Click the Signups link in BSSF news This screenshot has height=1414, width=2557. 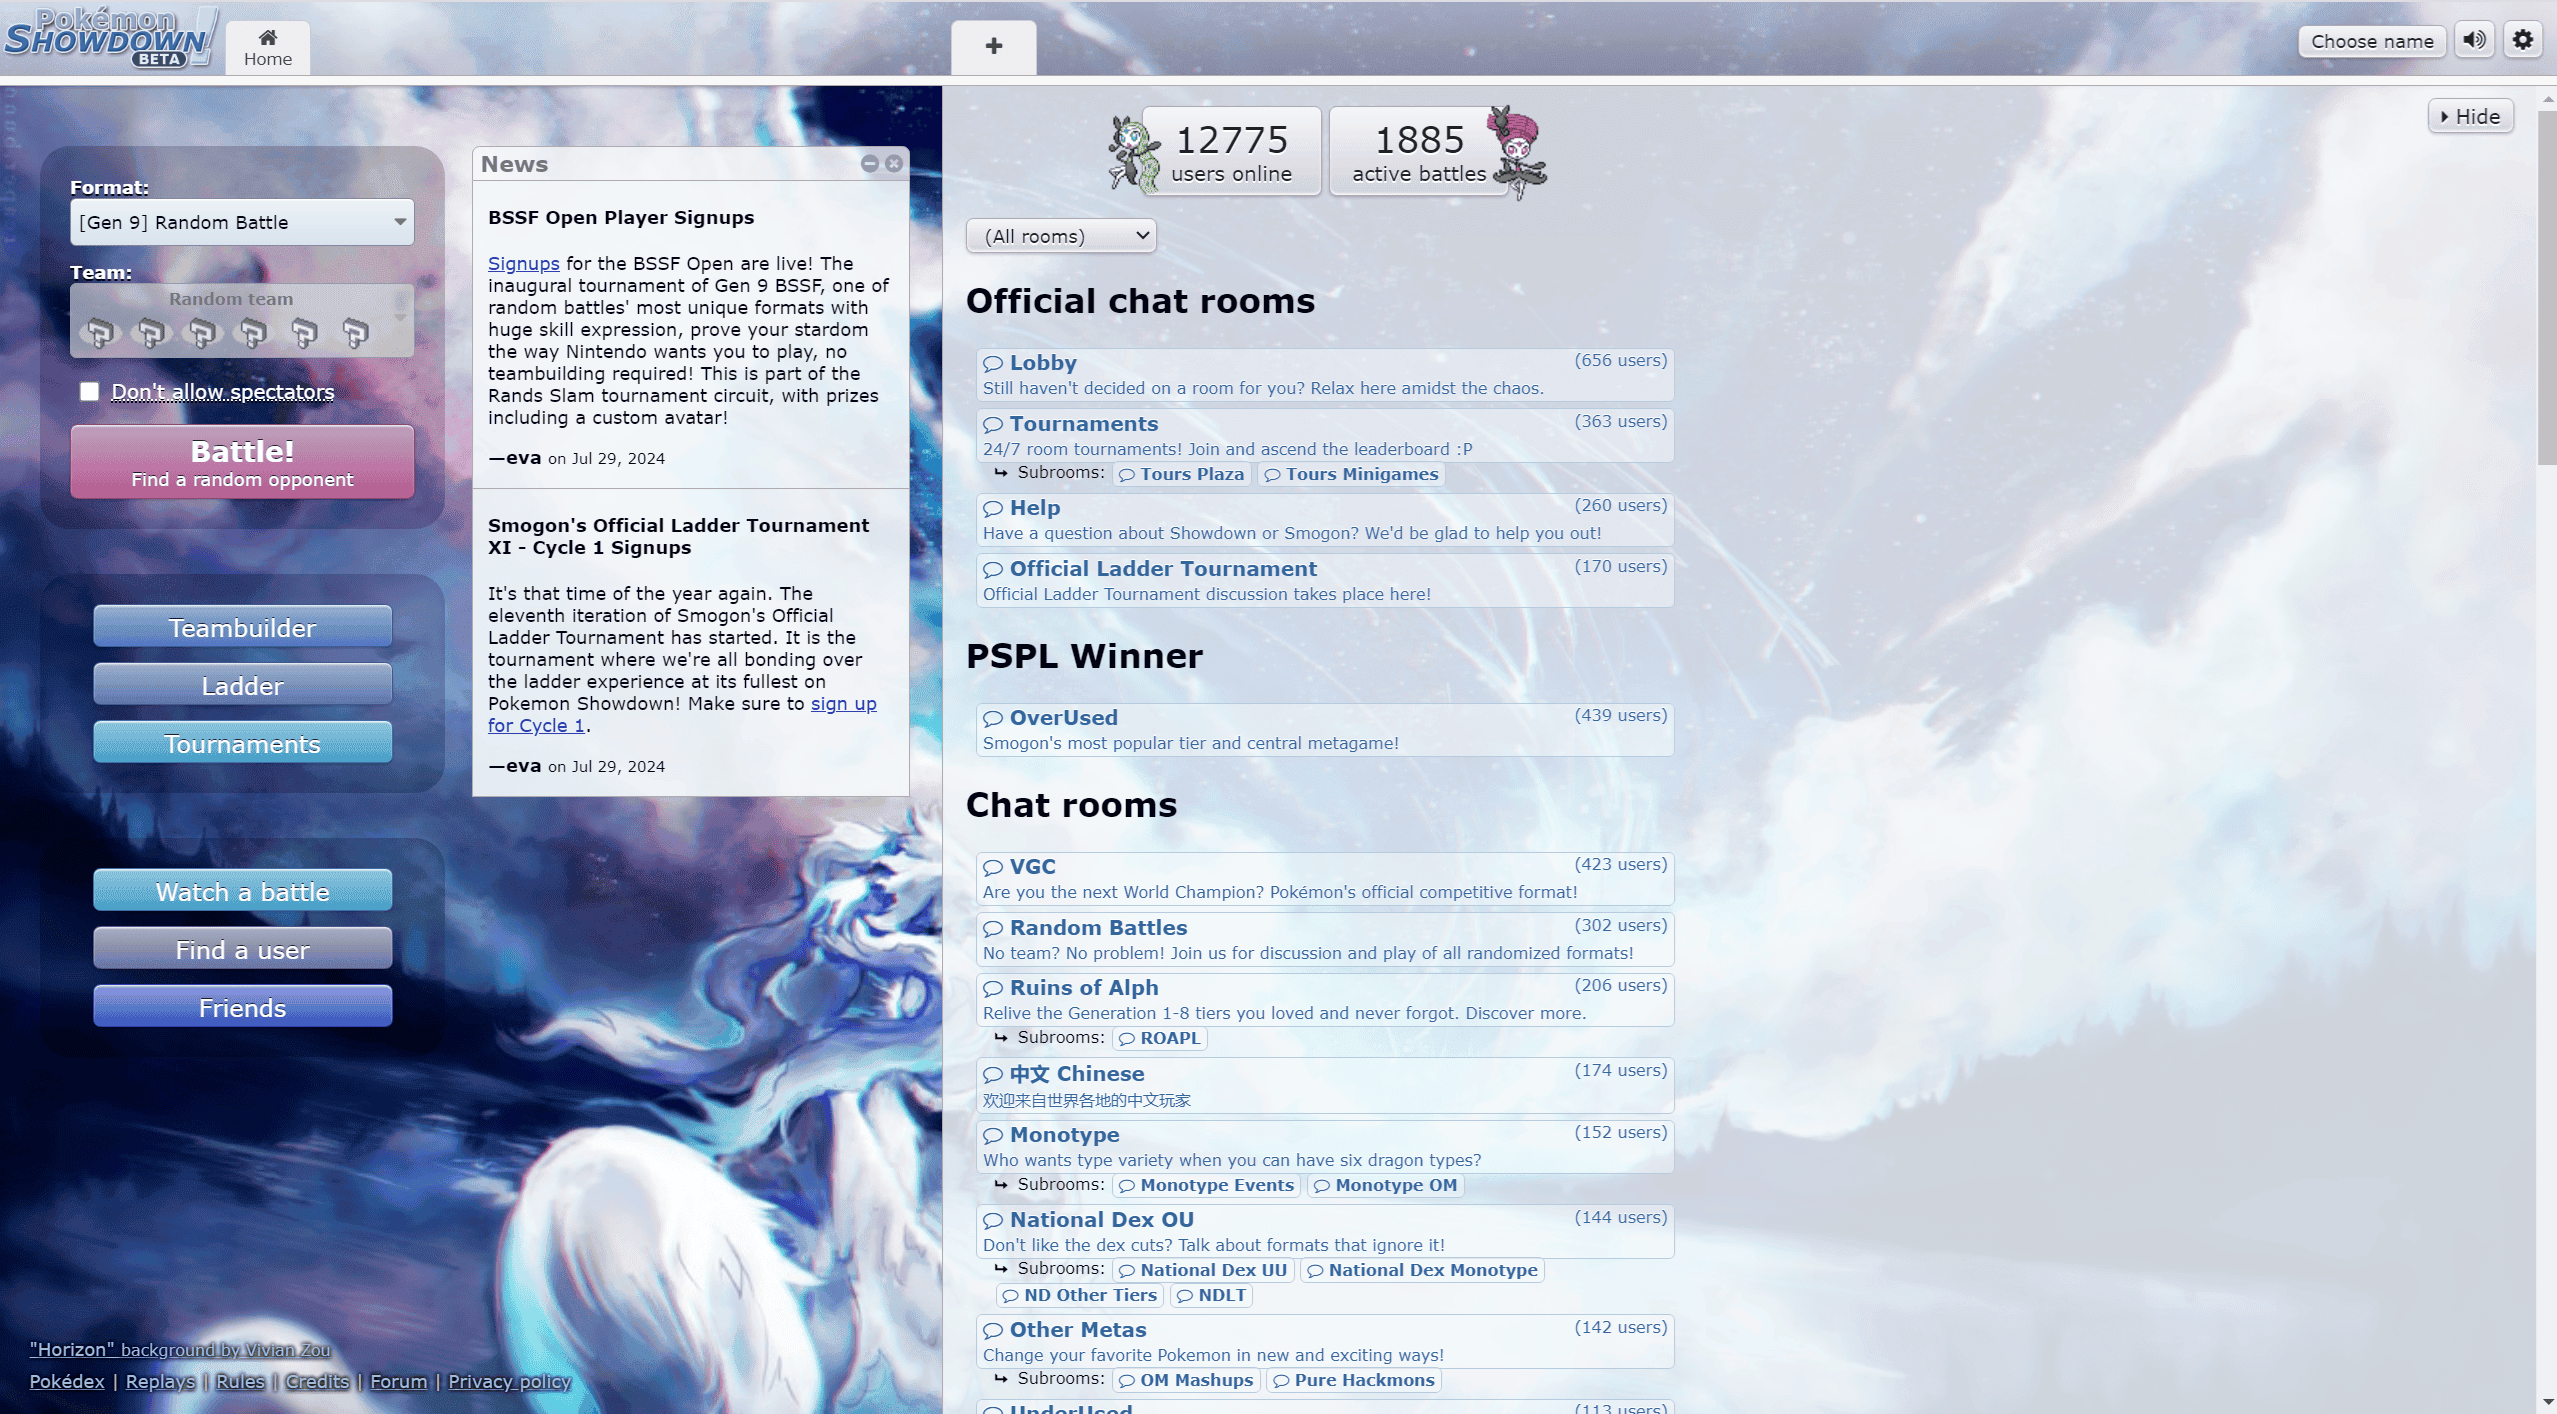point(522,263)
